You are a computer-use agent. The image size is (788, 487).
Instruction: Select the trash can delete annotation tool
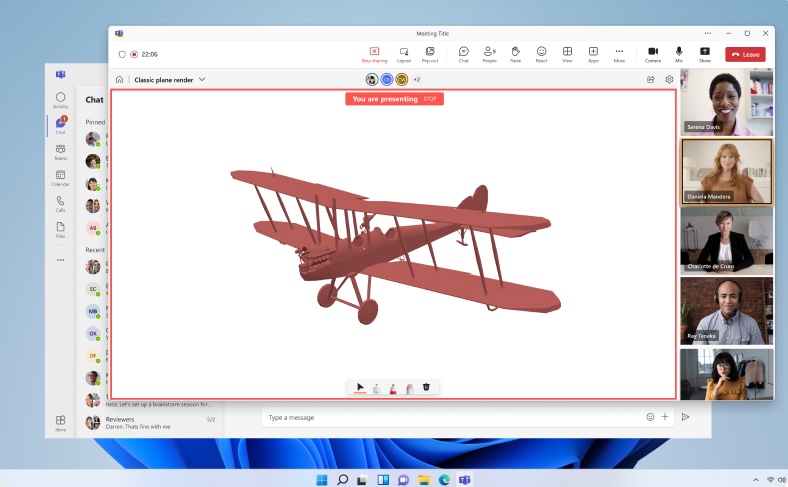tap(426, 387)
